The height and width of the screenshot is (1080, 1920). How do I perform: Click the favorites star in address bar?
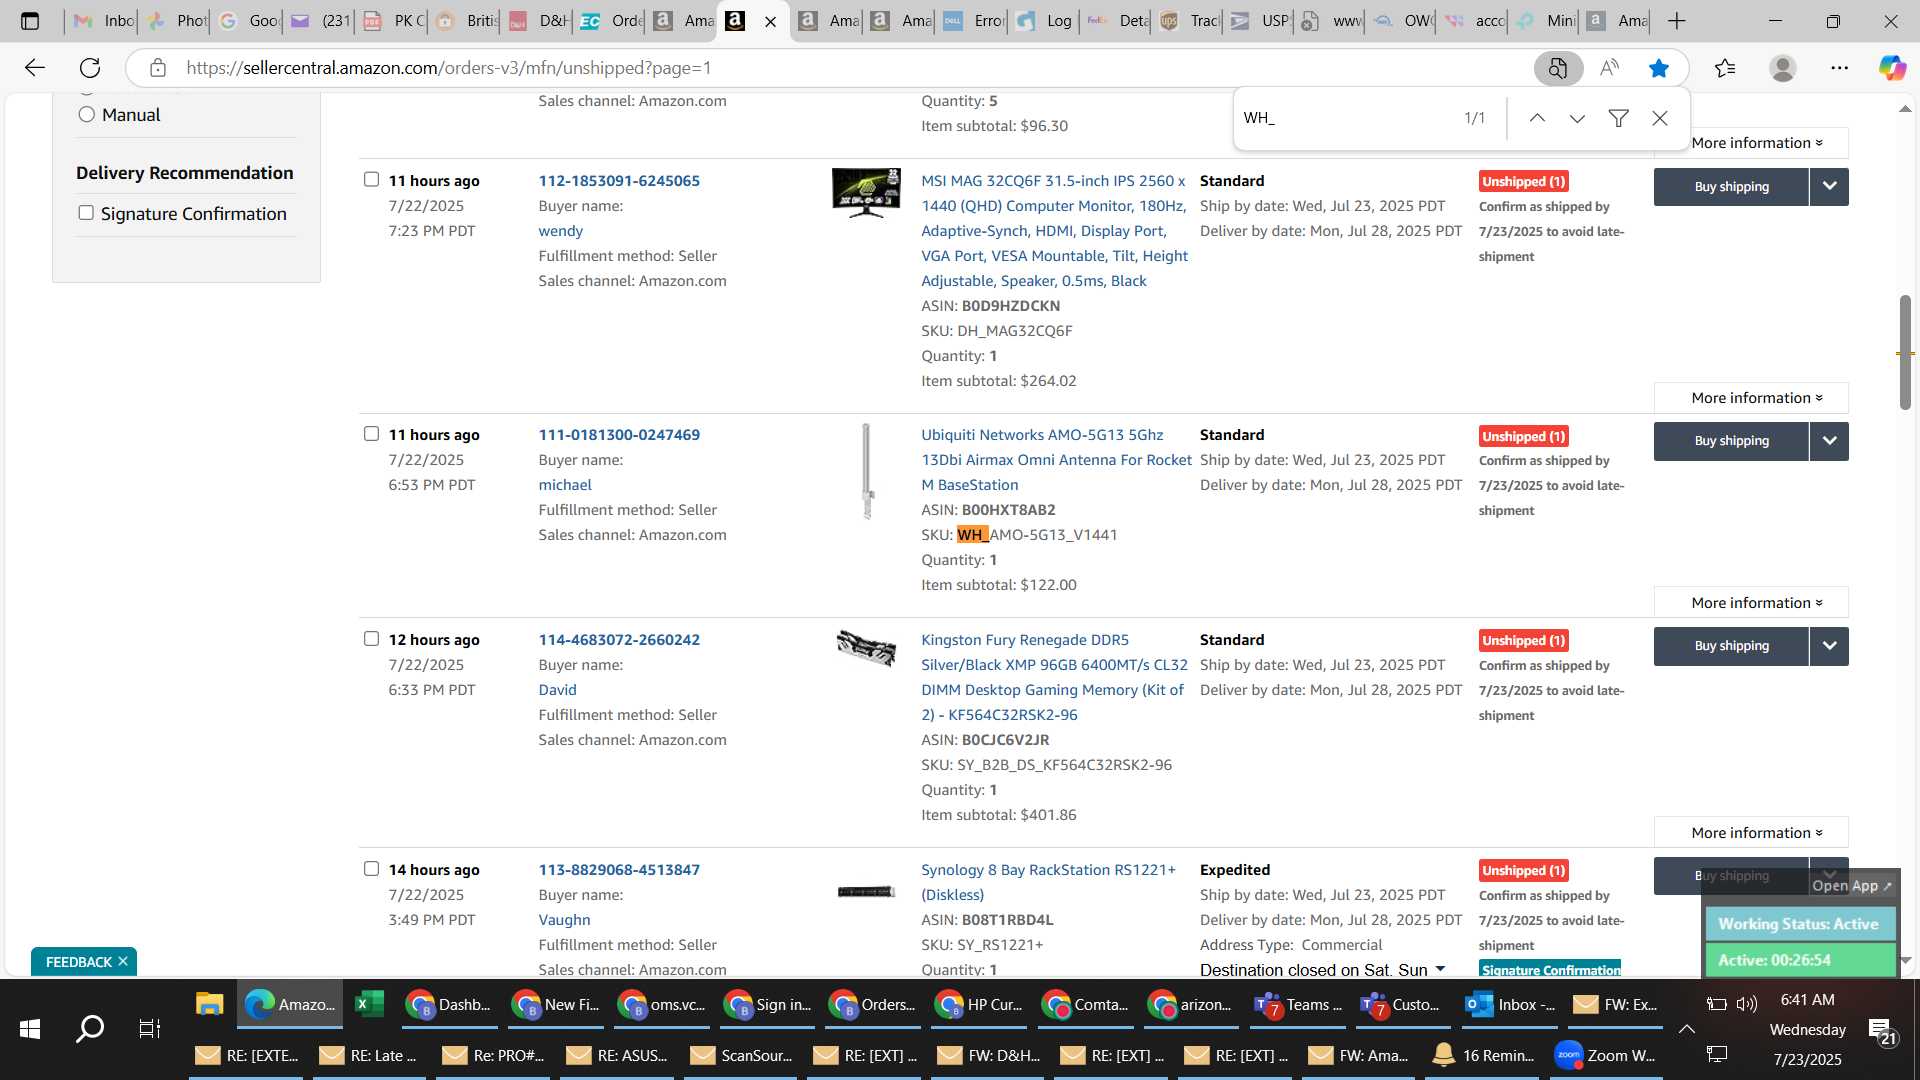1659,68
